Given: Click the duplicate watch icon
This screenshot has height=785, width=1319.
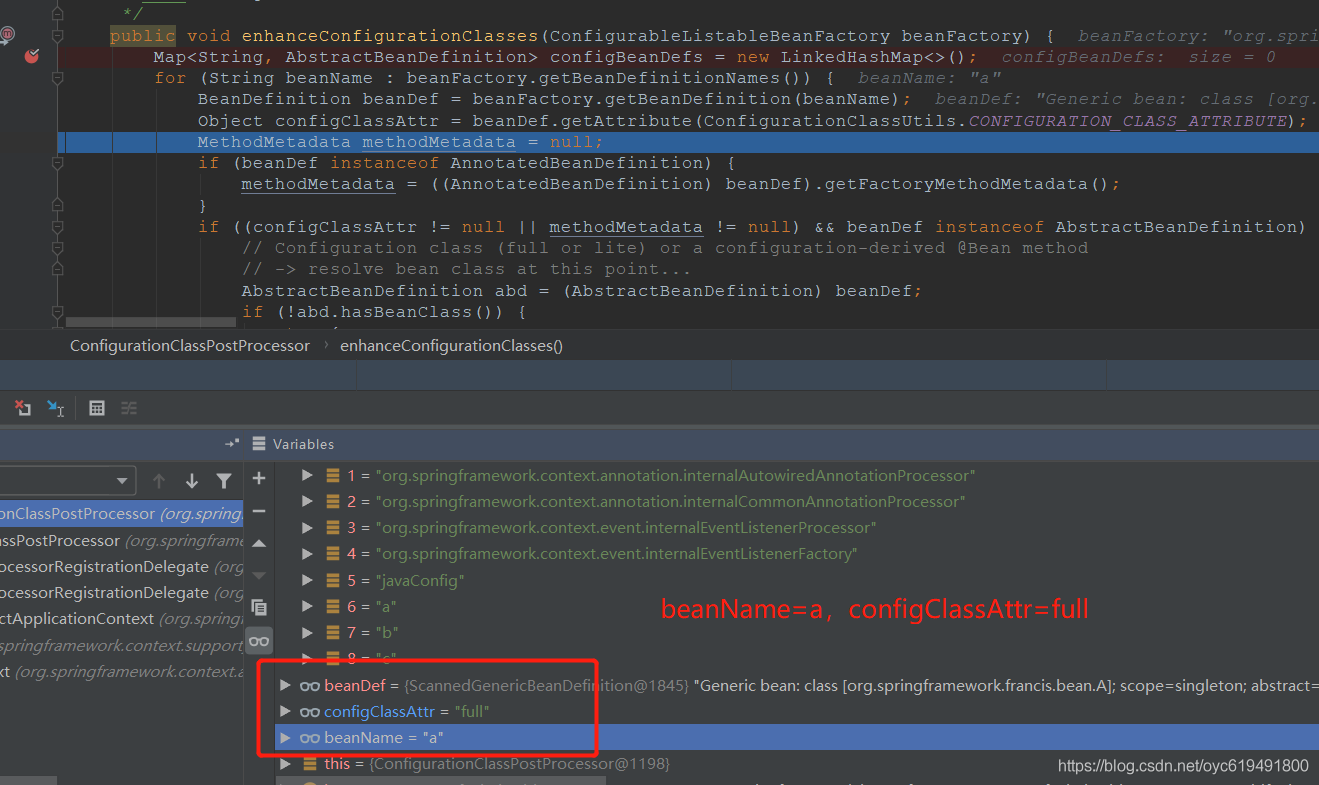Looking at the screenshot, I should (259, 607).
